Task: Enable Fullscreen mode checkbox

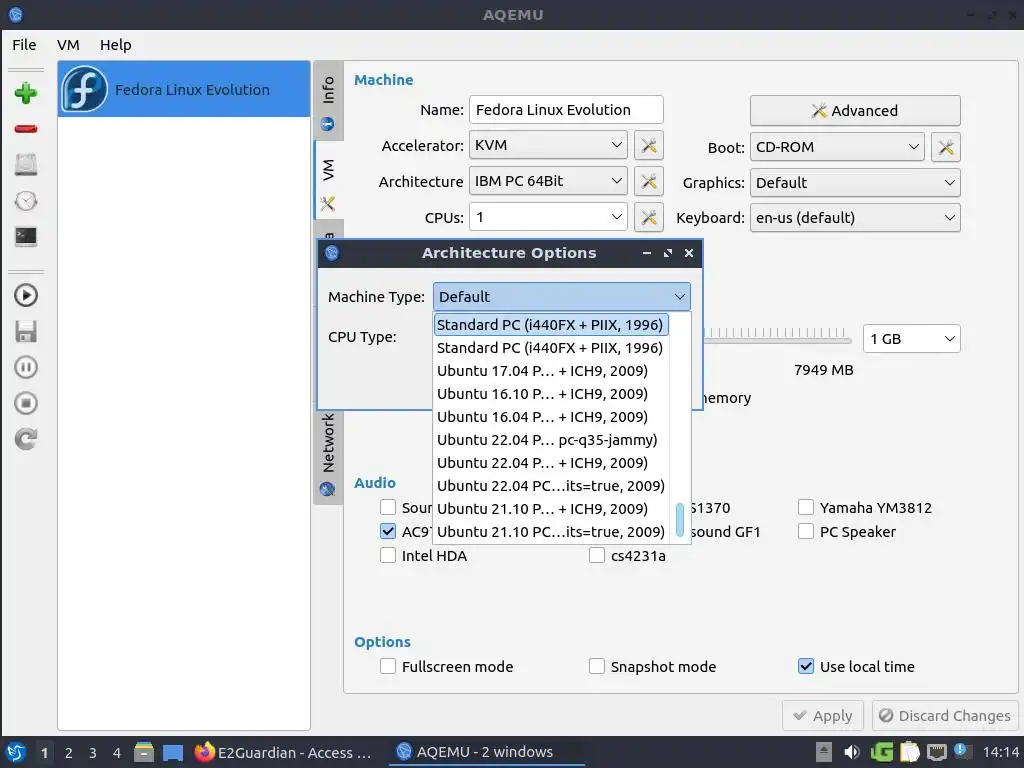Action: coord(388,666)
